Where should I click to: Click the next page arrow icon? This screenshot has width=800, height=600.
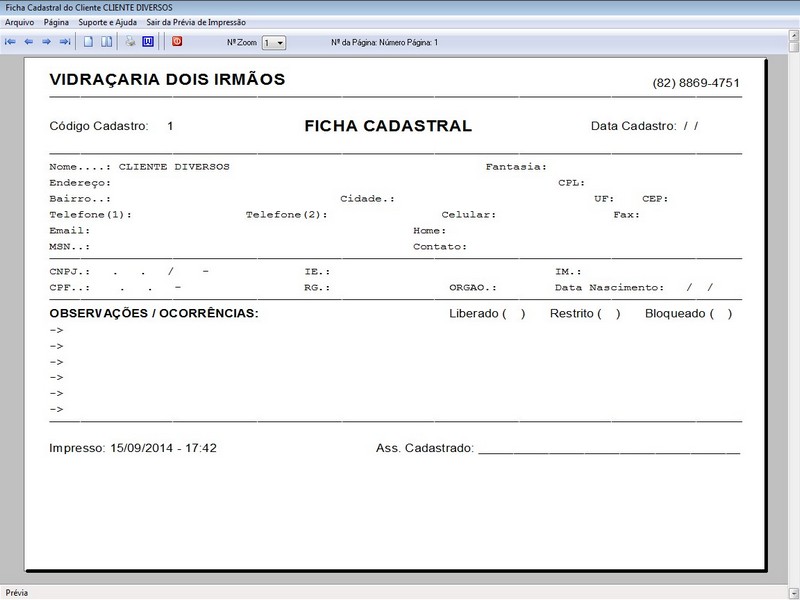pos(46,42)
